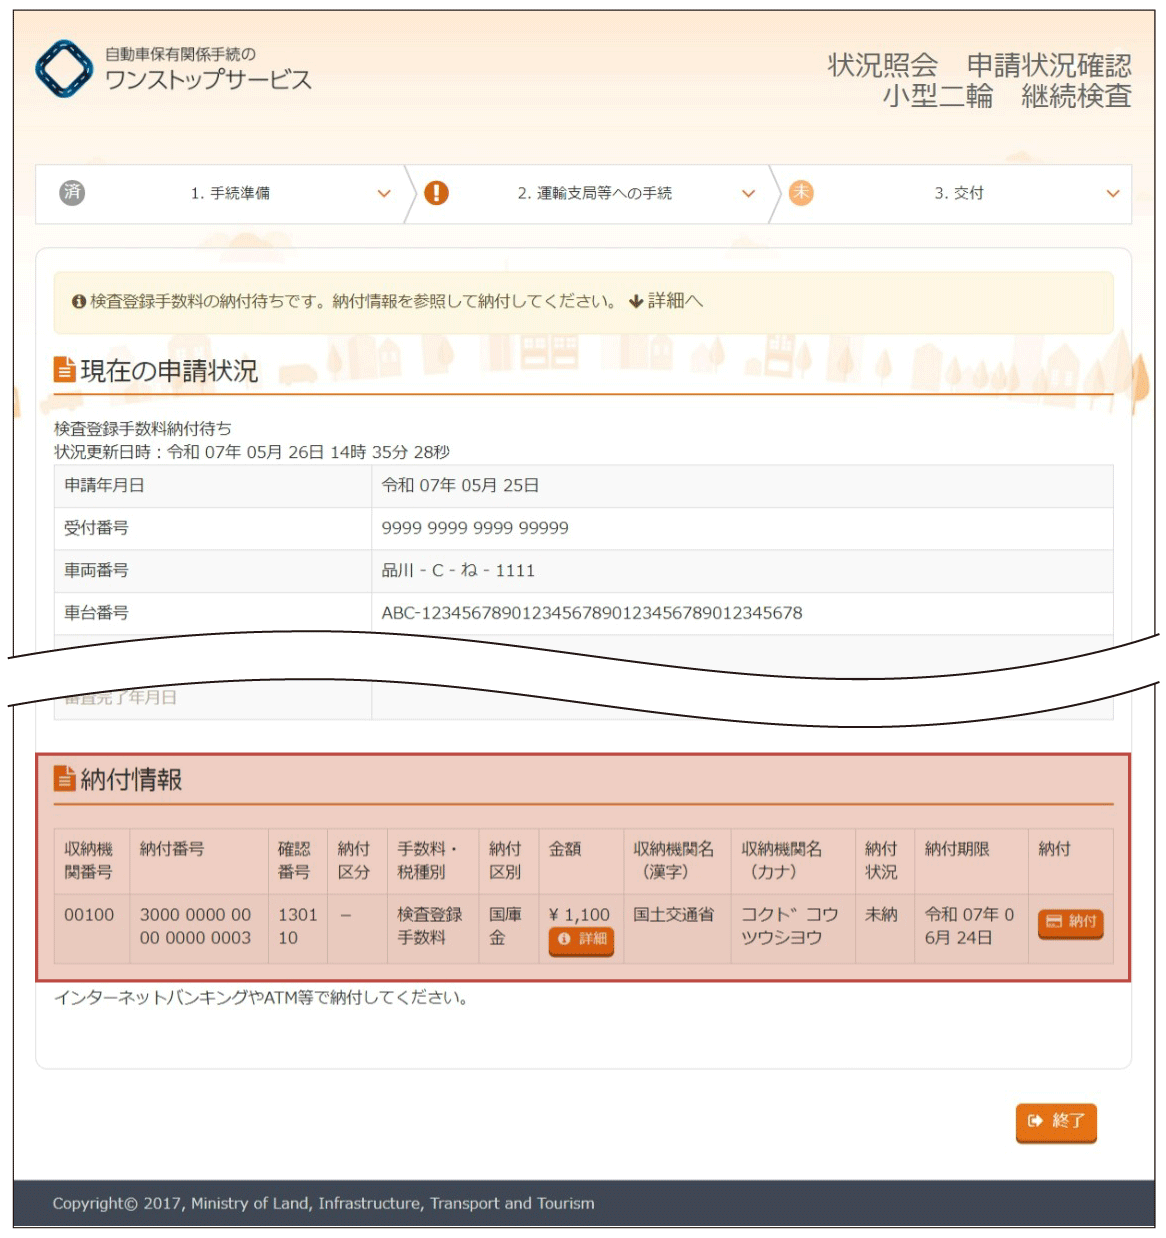Click the 納付期限 cell 令和 07年 06月 24日

tap(971, 927)
